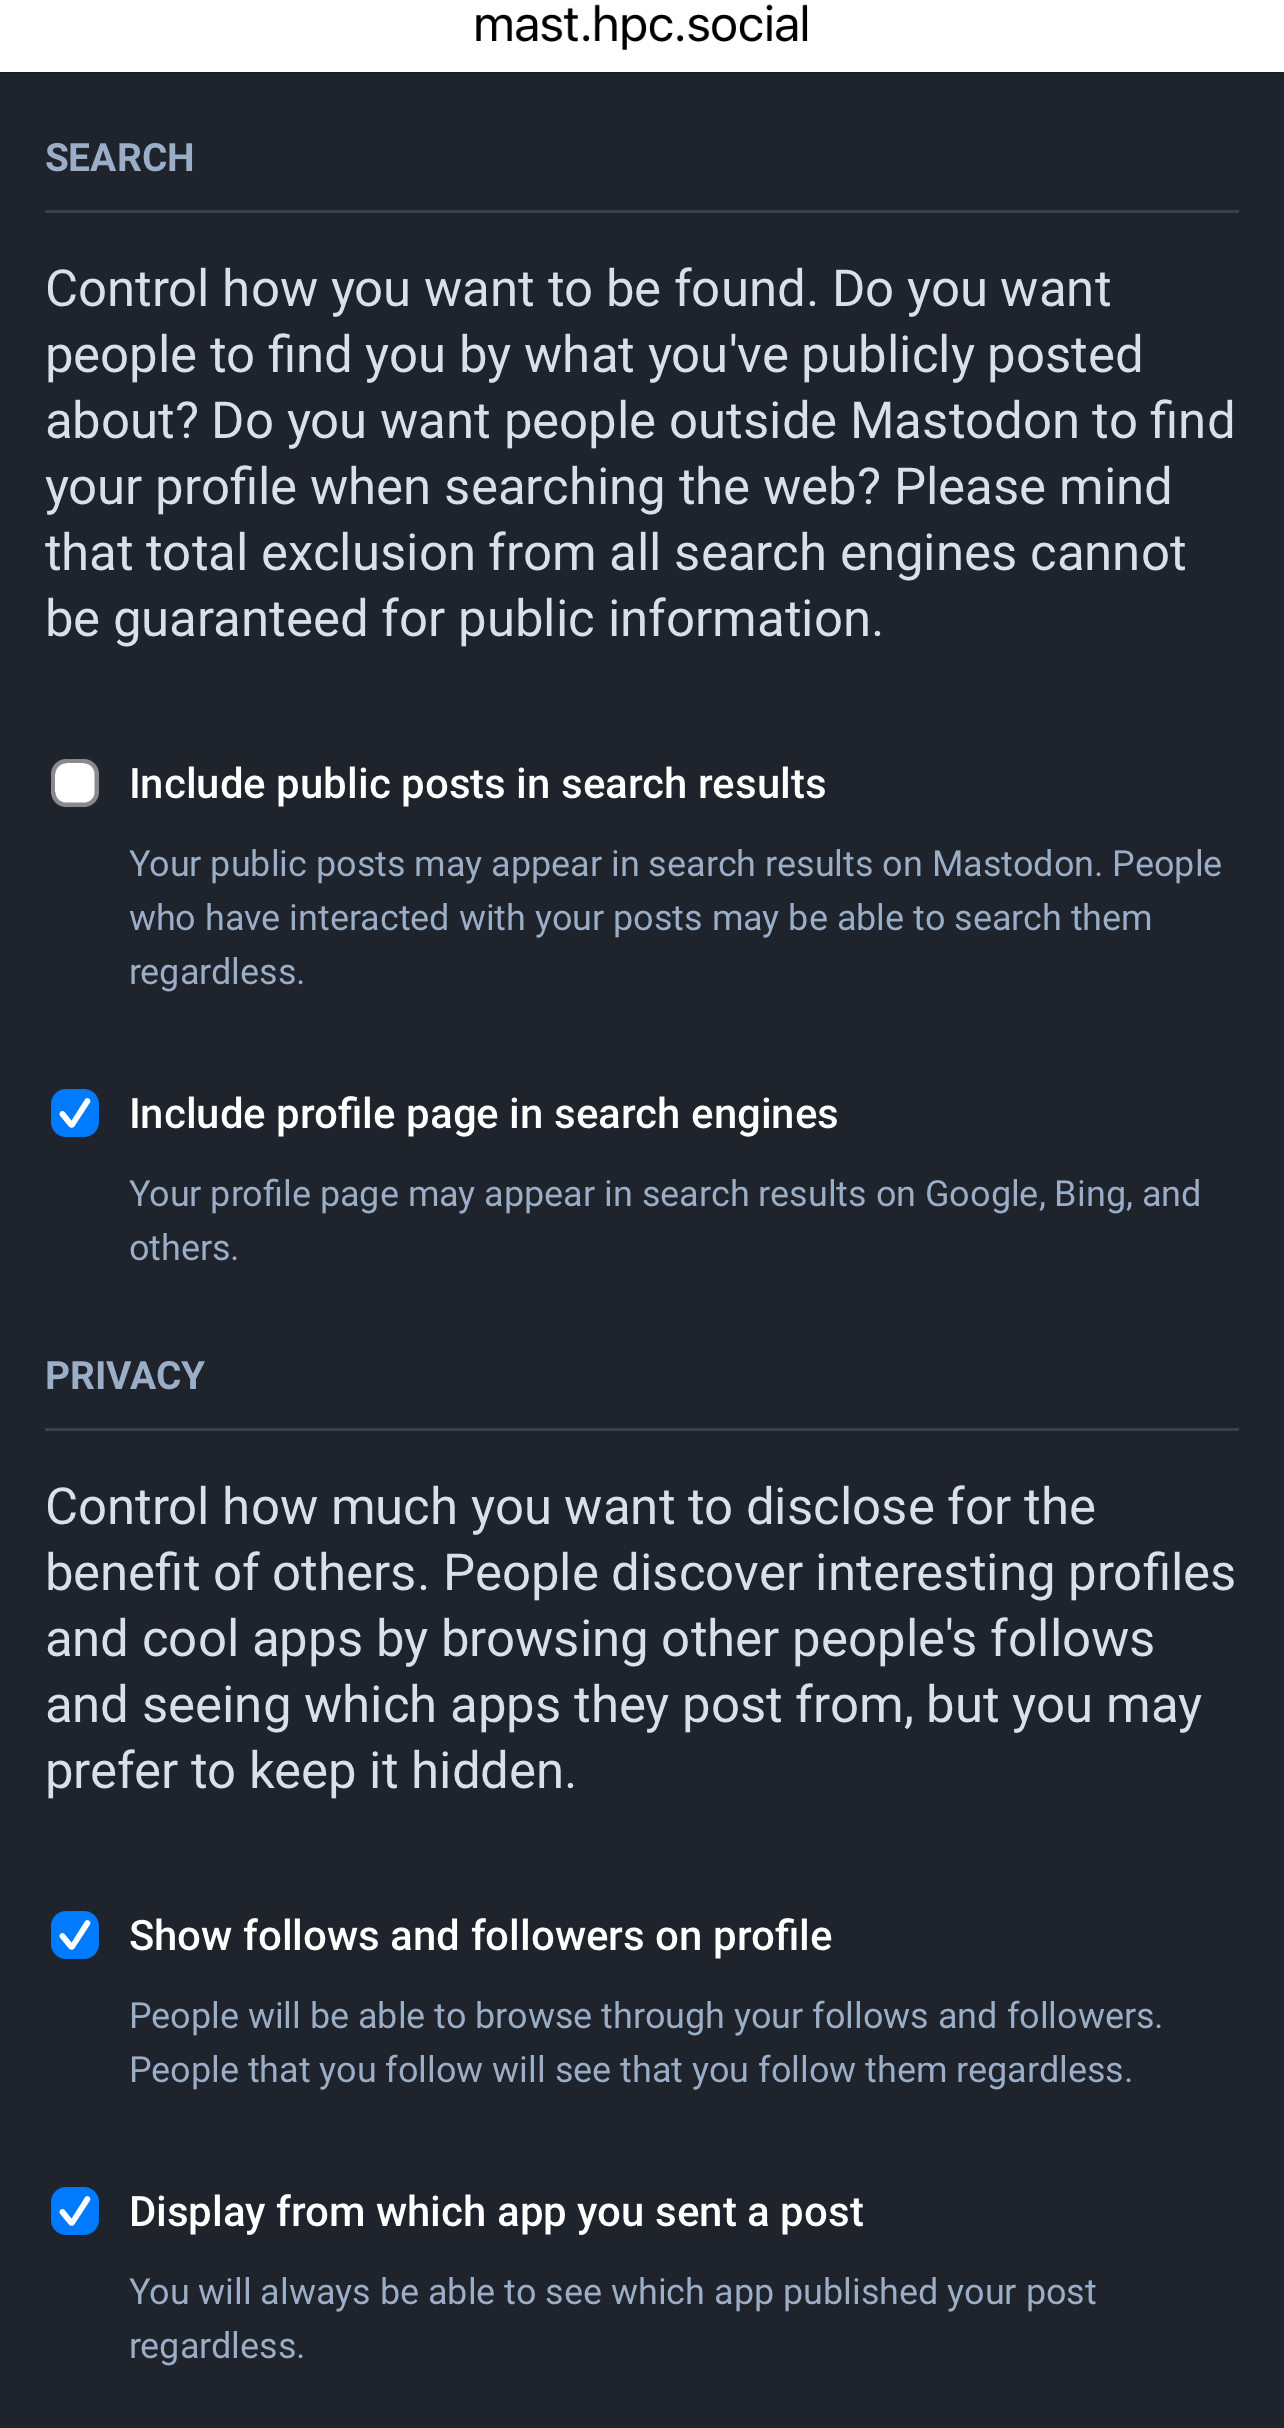Untick Display from which app you sent a post

pyautogui.click(x=75, y=2211)
